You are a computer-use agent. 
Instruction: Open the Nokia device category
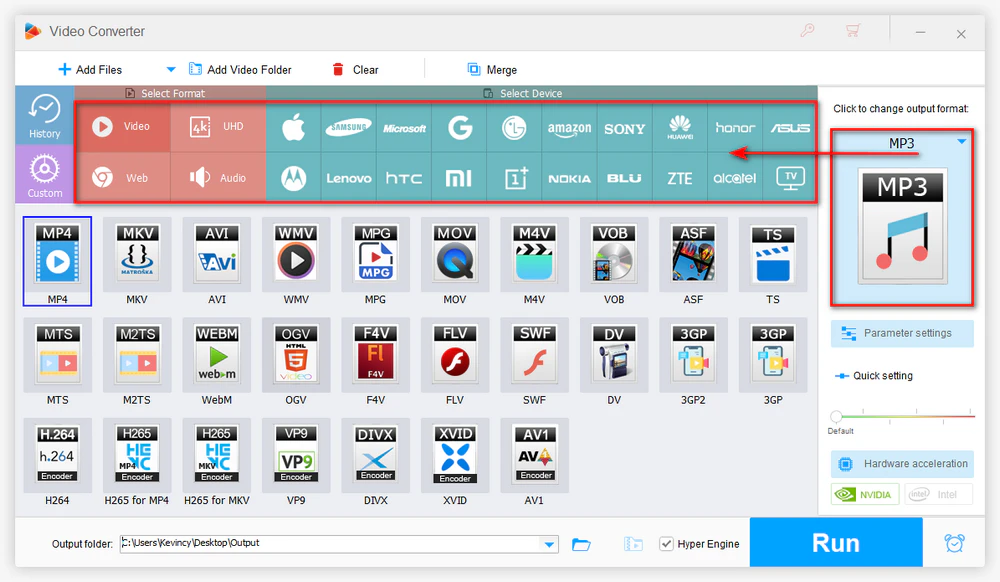pos(570,178)
